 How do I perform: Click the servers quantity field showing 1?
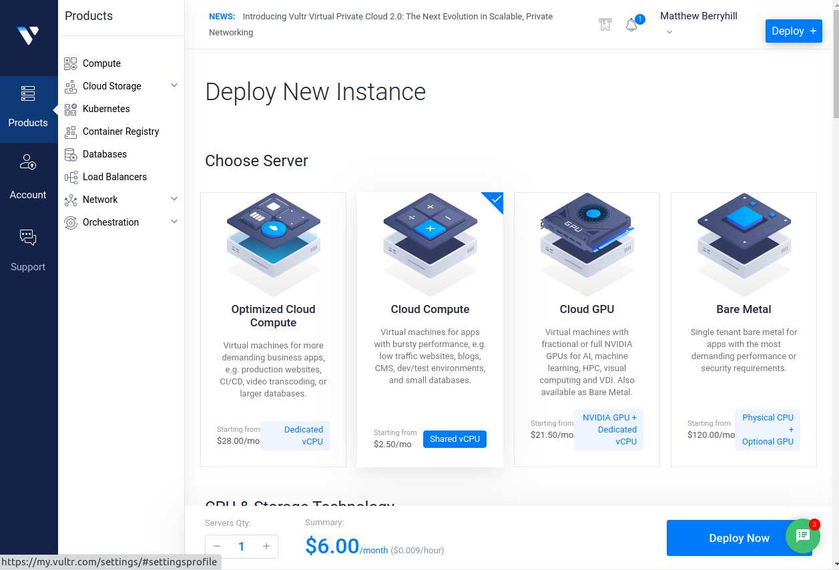tap(241, 546)
